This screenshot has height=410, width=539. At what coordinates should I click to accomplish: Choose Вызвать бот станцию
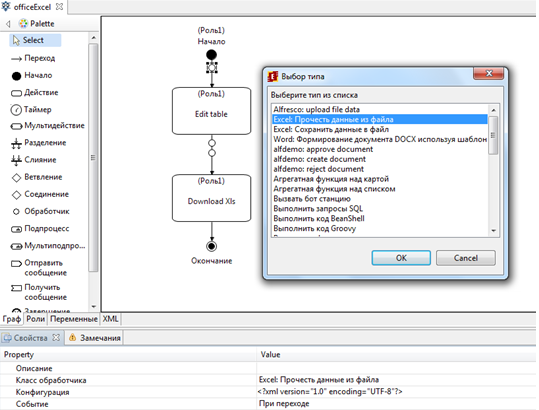380,199
